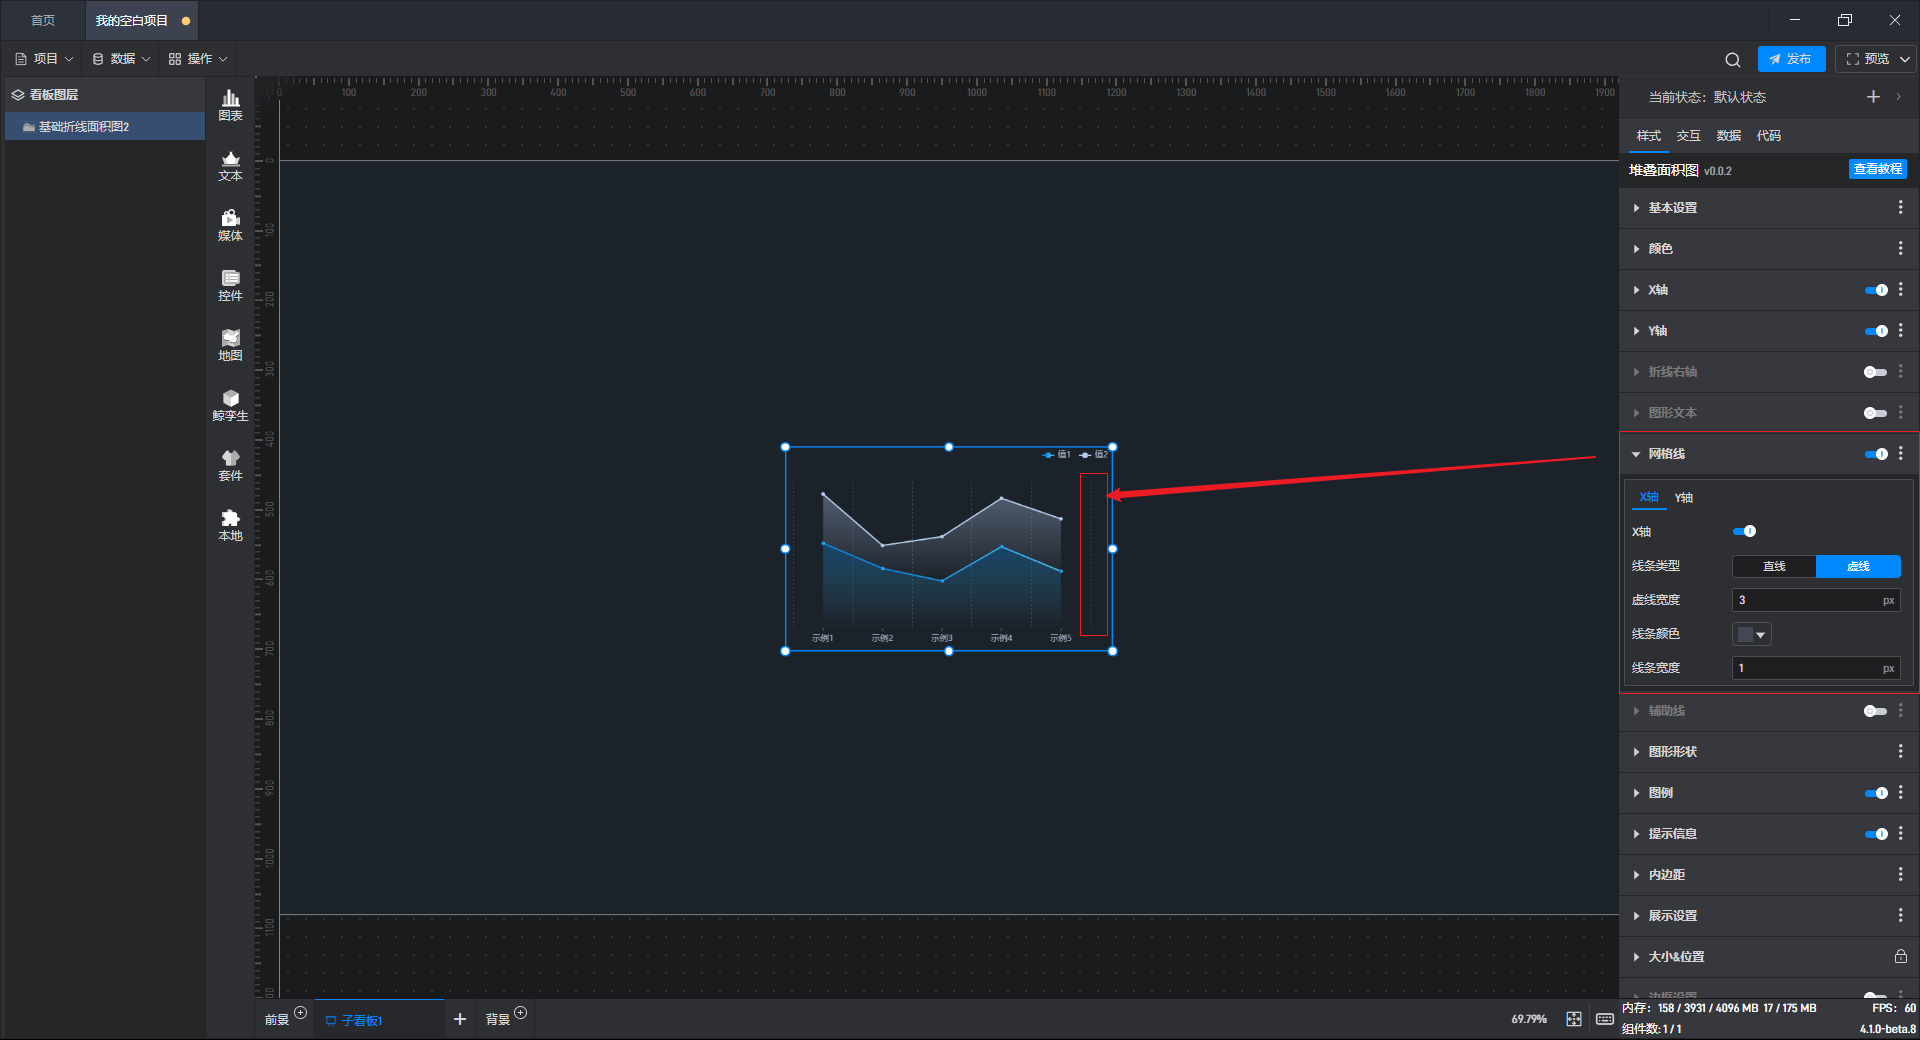Open the 文本 text components panel

pyautogui.click(x=230, y=165)
